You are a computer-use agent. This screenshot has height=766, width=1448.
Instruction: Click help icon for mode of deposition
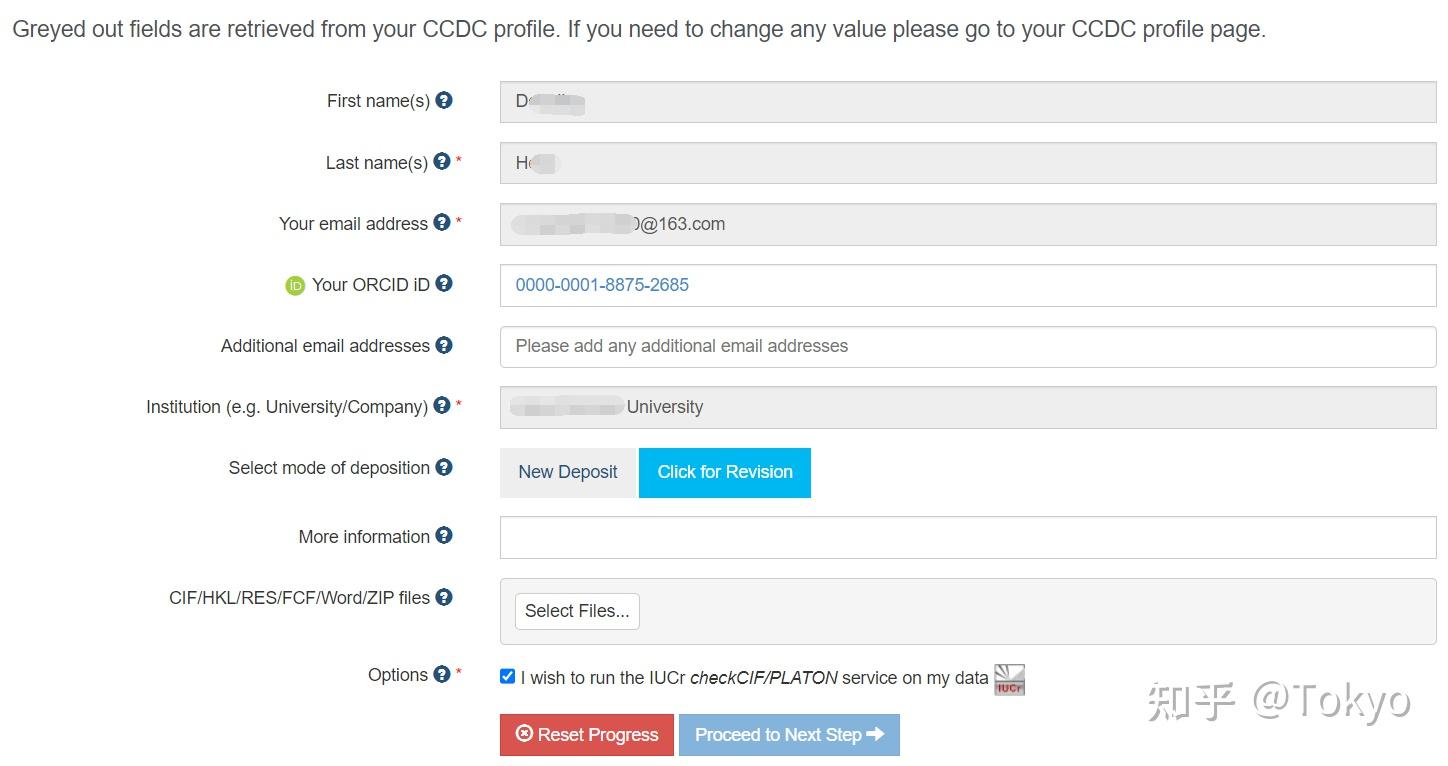[x=444, y=467]
